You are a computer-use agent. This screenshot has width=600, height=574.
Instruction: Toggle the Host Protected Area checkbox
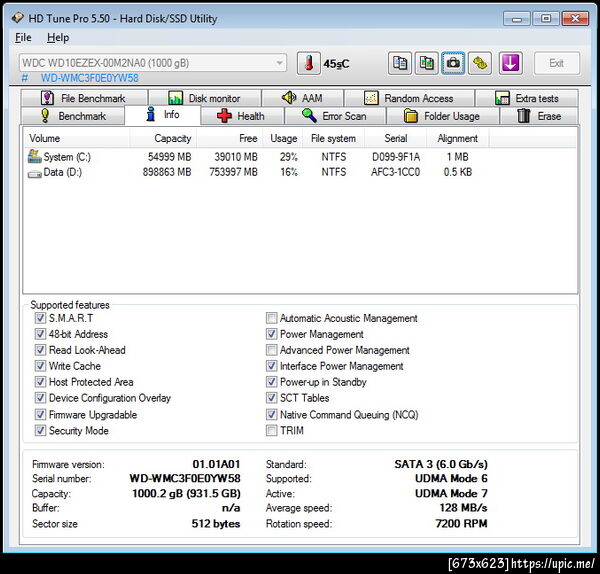(40, 382)
